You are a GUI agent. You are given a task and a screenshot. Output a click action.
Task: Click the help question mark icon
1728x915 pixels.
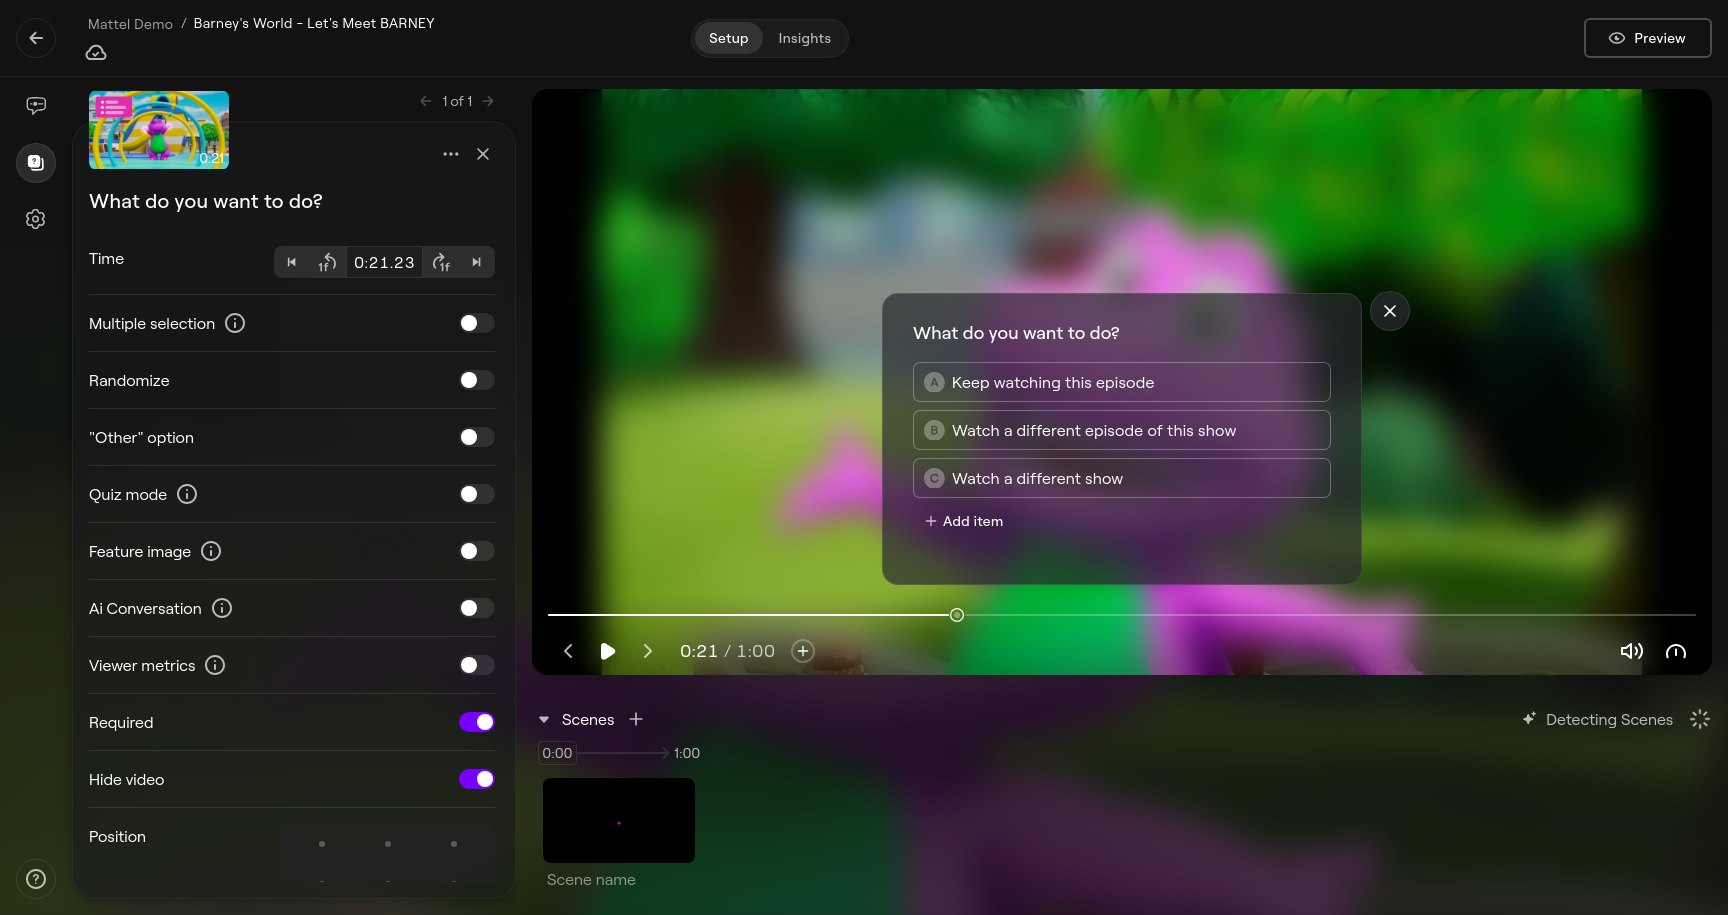36,879
